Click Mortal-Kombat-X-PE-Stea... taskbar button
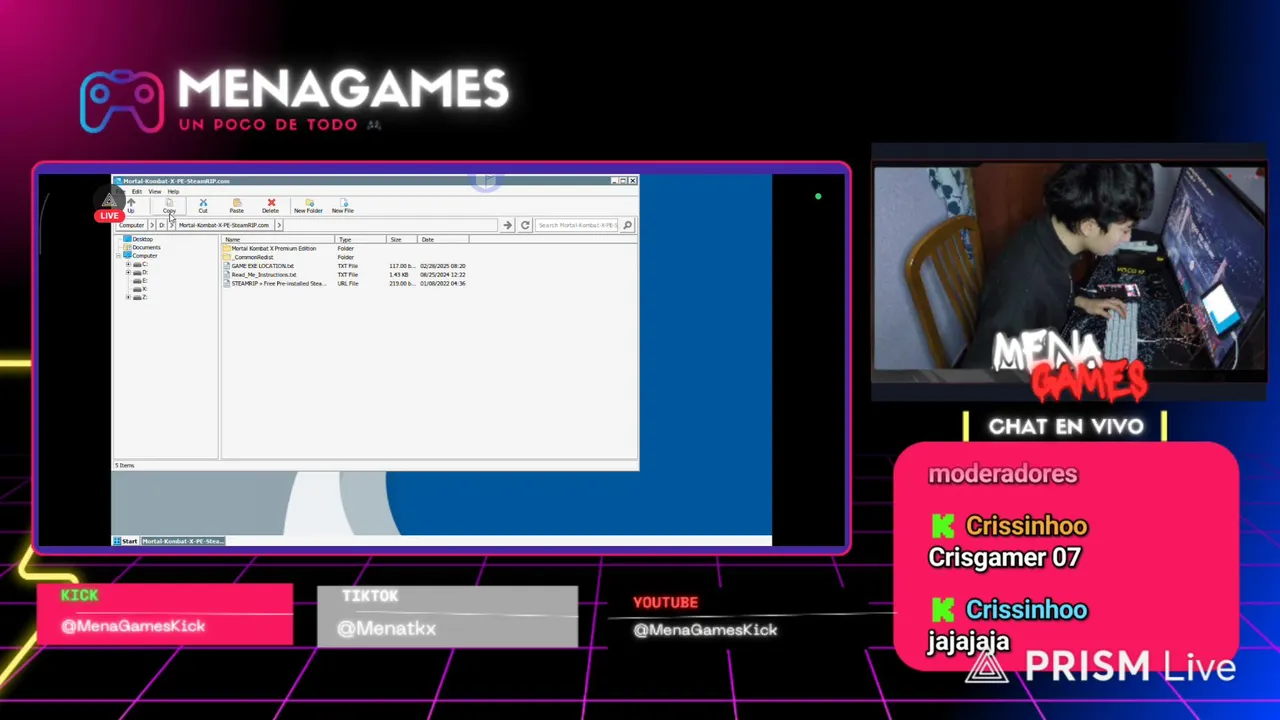 pyautogui.click(x=182, y=541)
